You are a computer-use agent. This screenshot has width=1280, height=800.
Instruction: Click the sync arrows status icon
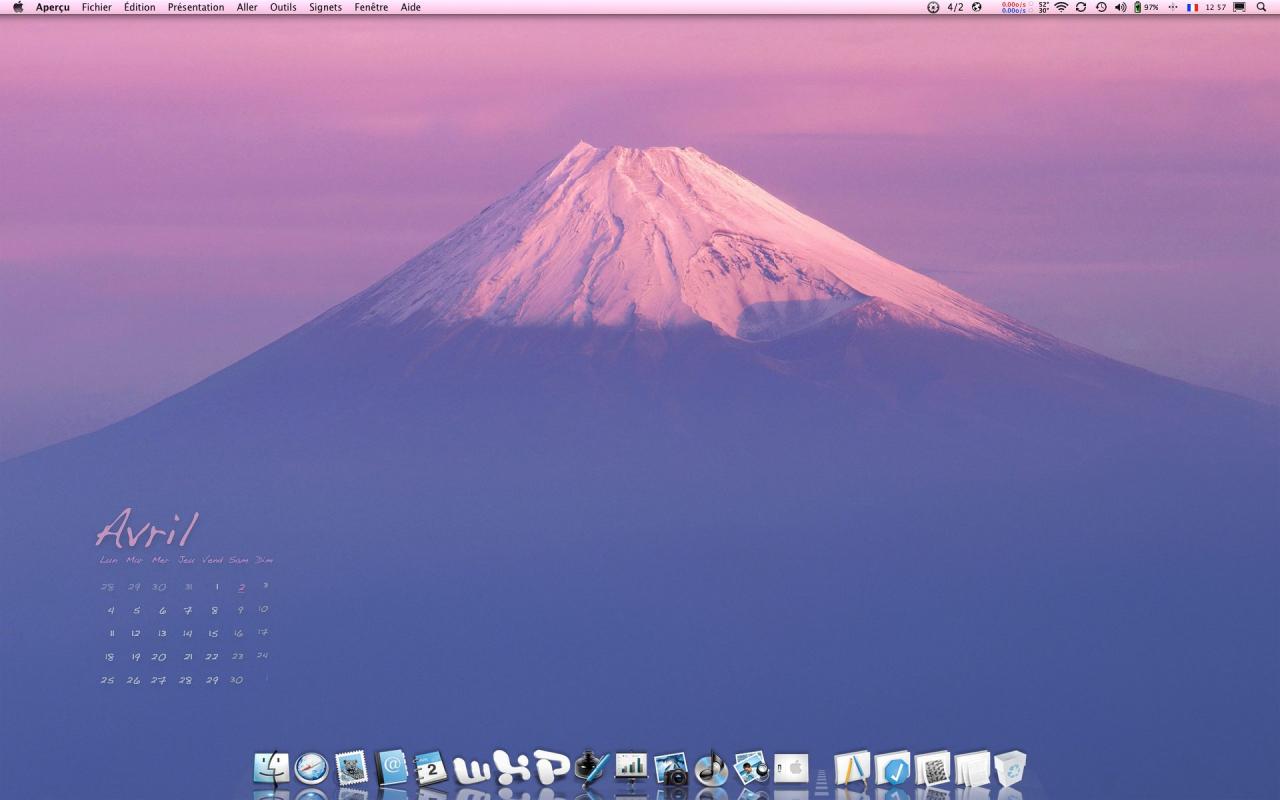pos(1081,7)
